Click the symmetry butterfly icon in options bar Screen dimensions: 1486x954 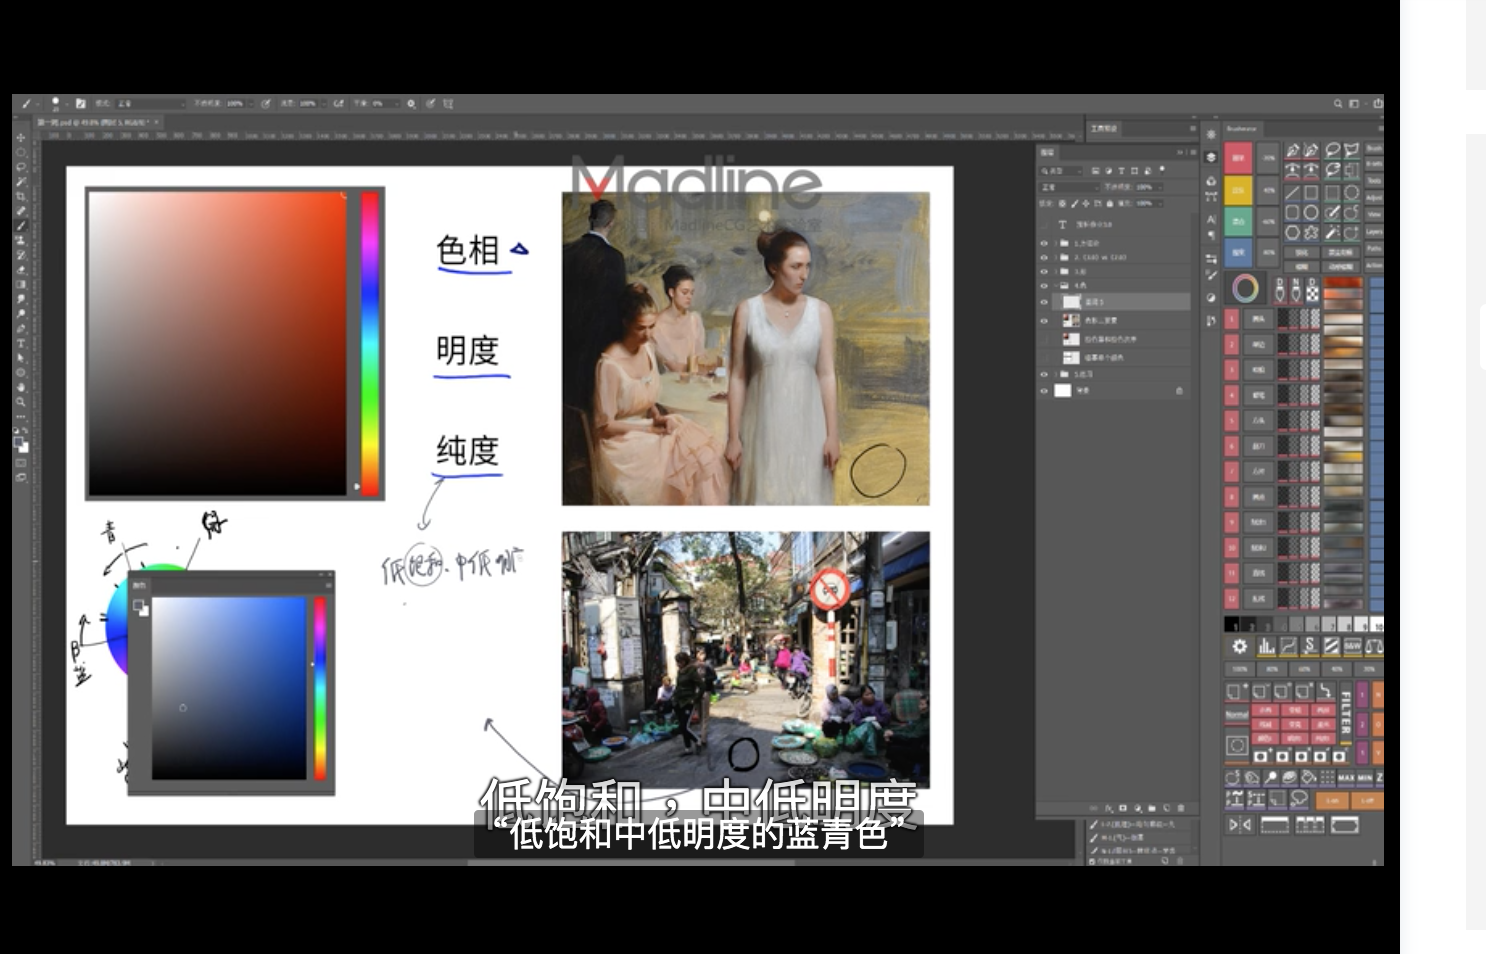[x=448, y=104]
